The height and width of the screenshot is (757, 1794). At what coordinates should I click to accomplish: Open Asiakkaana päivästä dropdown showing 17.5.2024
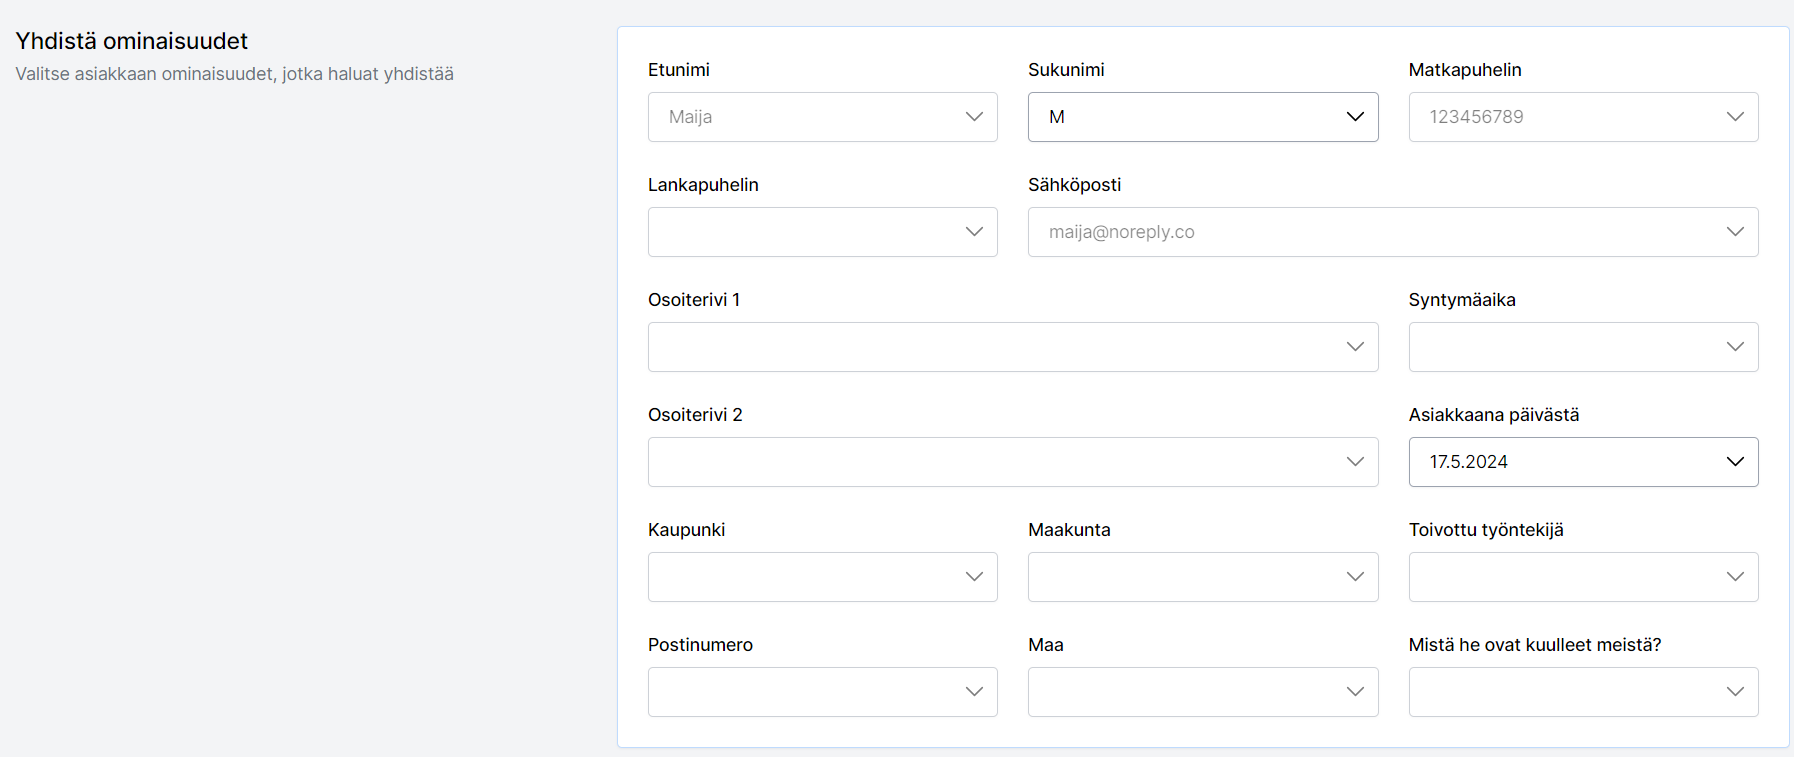[x=1582, y=462]
